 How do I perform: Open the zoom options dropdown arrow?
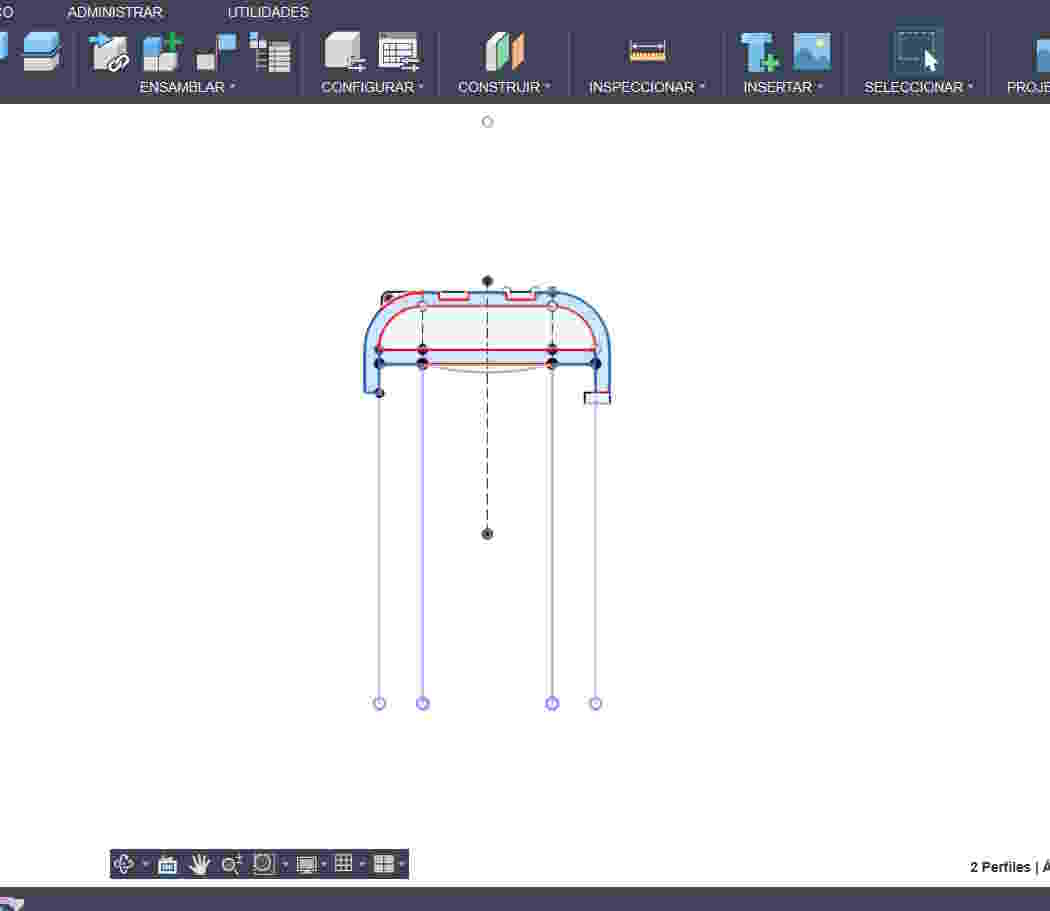(x=285, y=865)
